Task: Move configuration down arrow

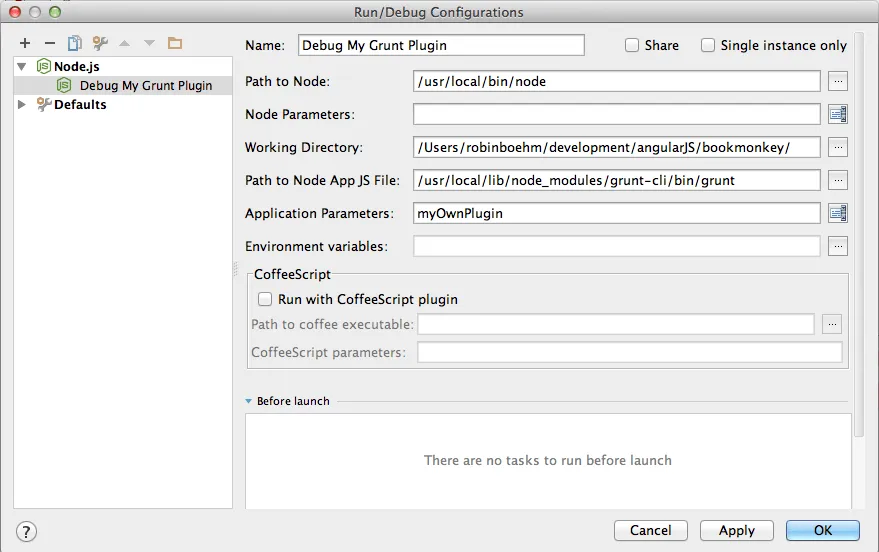Action: pos(149,43)
